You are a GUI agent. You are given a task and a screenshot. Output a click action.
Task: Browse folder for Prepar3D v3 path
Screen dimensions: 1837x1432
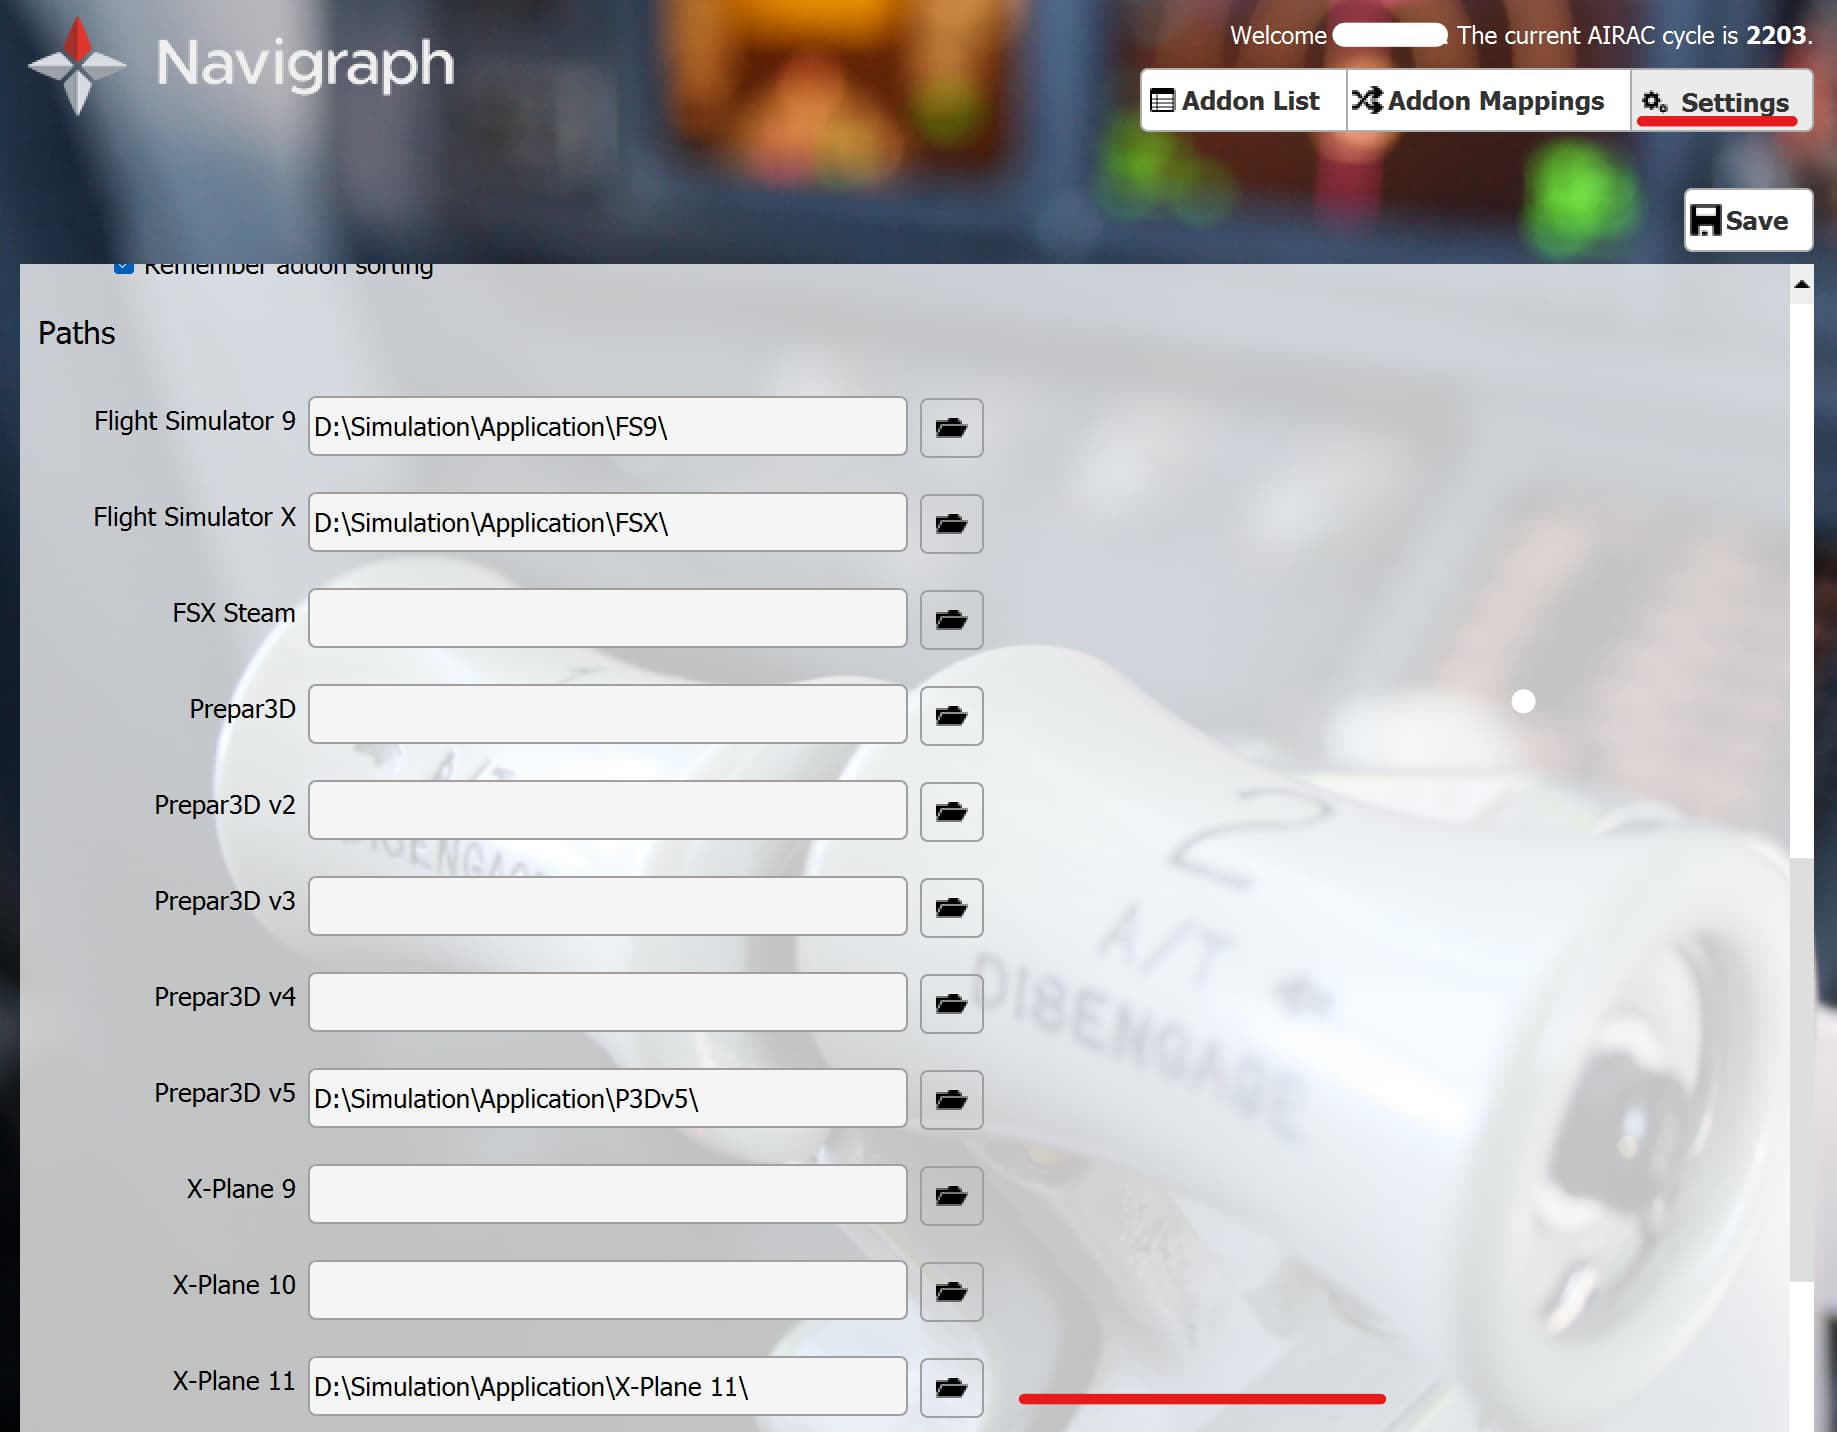pos(951,908)
